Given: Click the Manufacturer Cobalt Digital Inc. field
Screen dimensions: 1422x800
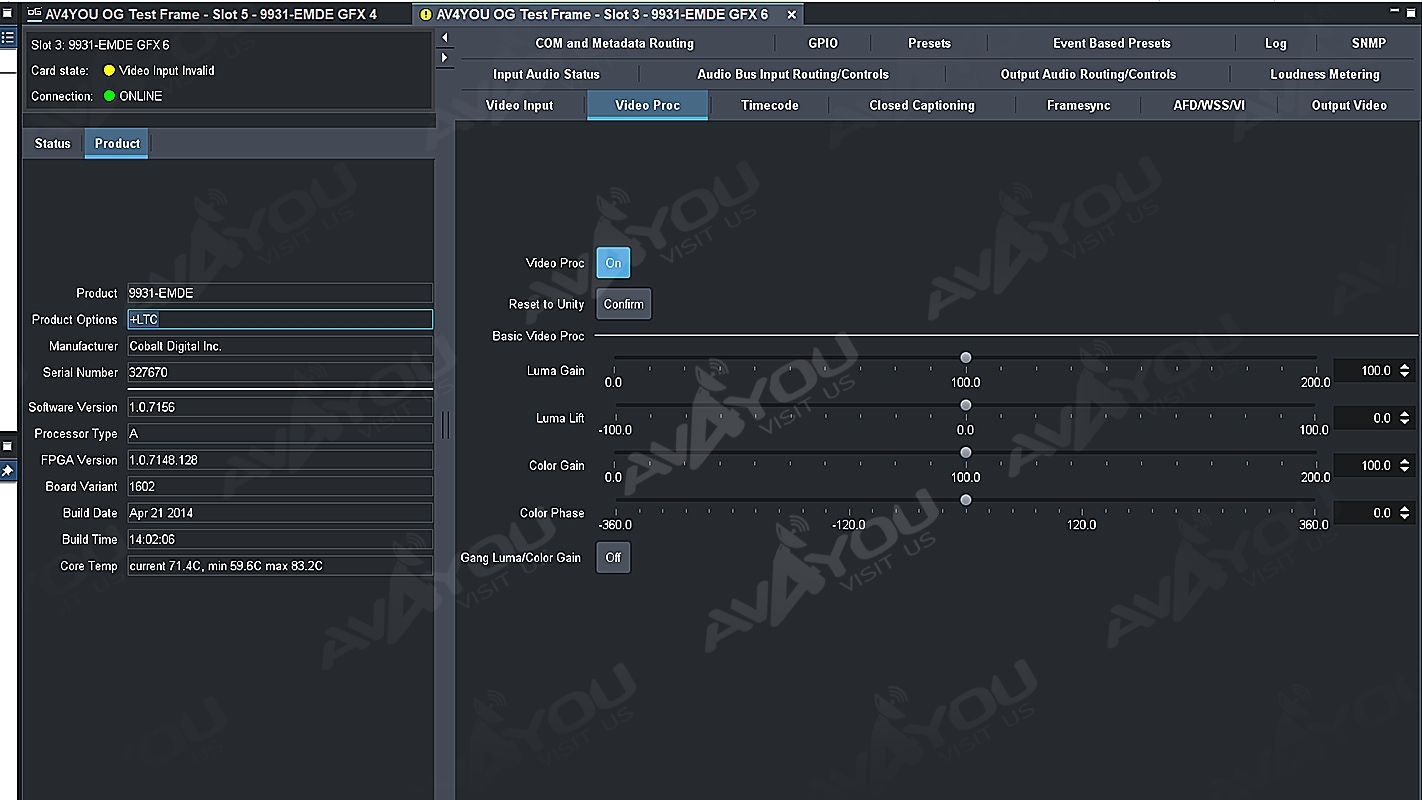Looking at the screenshot, I should (x=280, y=346).
